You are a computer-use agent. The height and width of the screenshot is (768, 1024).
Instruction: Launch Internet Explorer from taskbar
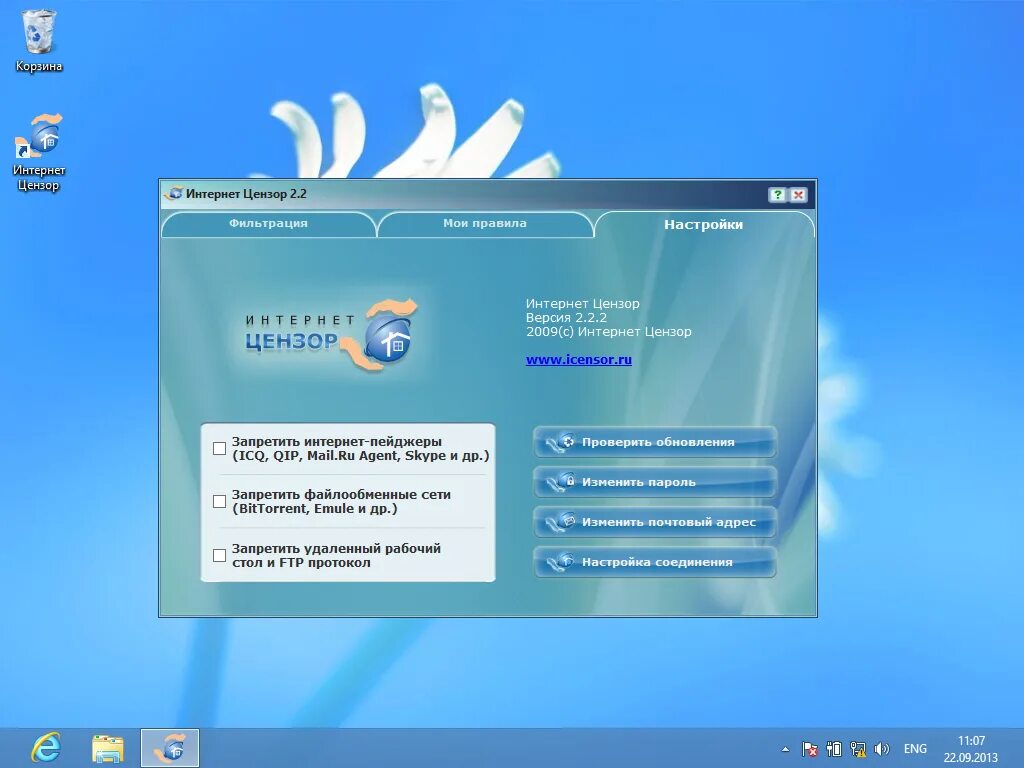46,748
